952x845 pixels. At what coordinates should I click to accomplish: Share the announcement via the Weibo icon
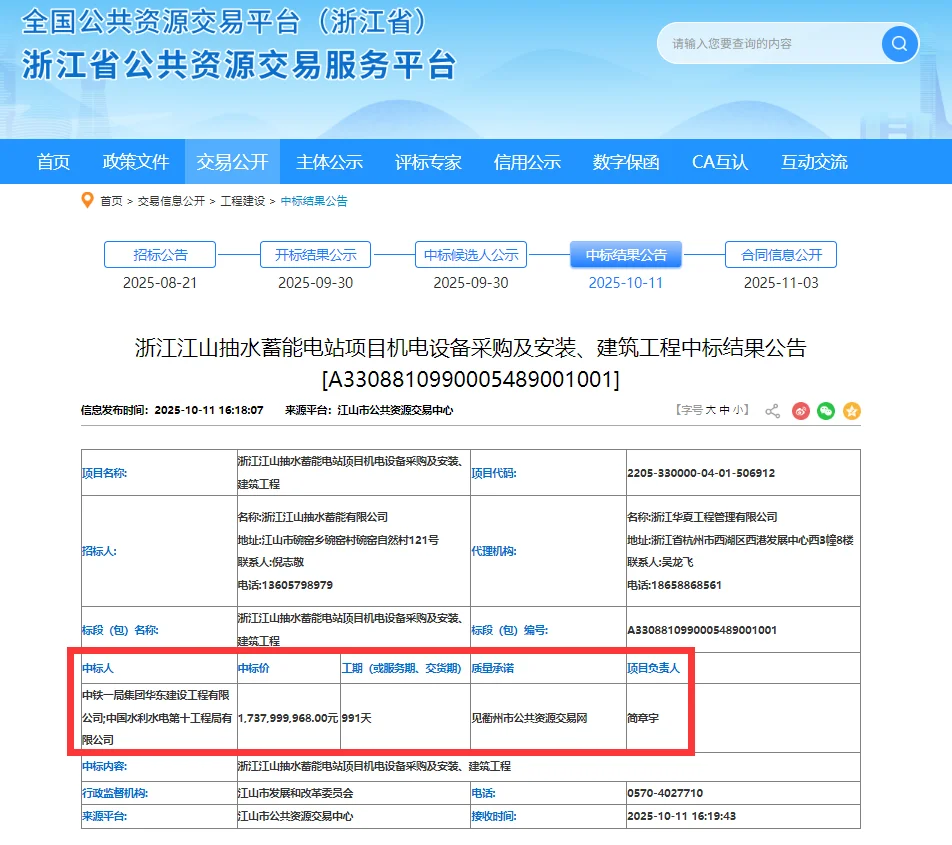800,411
